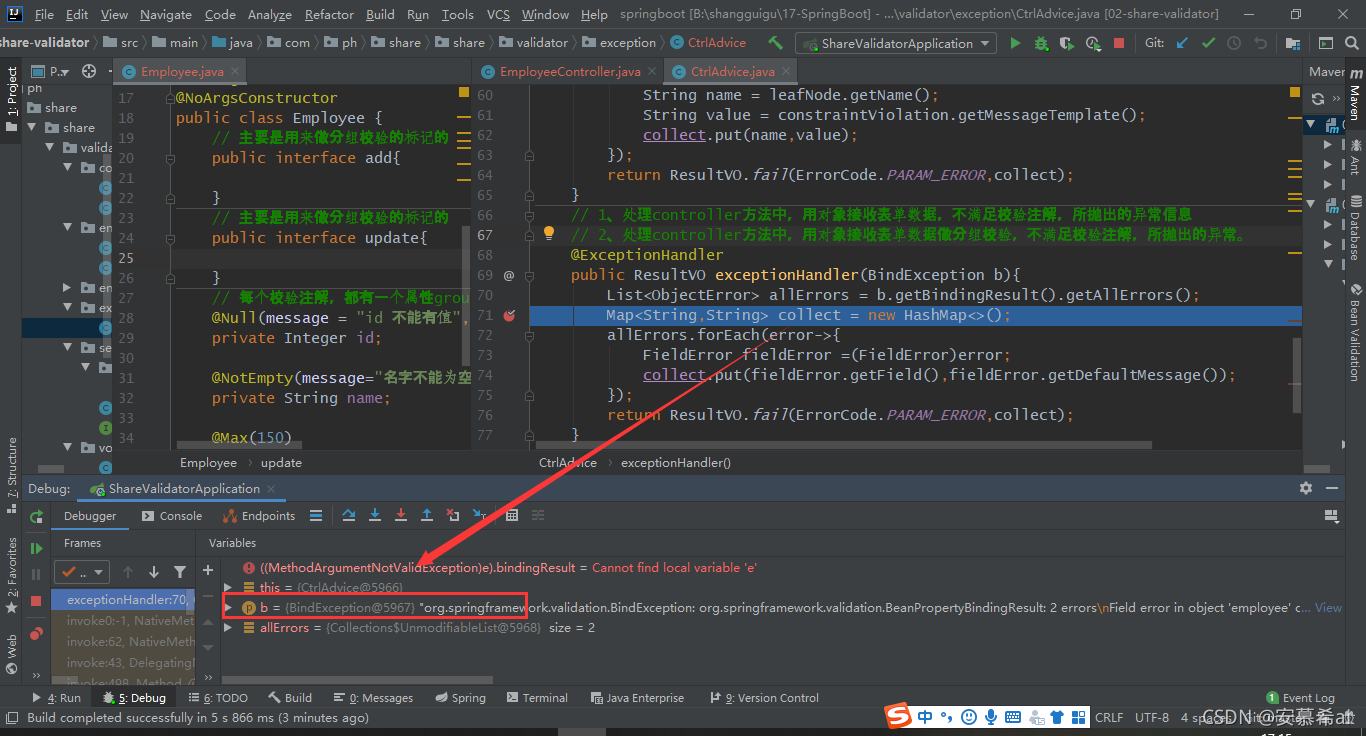Screen dimensions: 1366x736
Task: Toggle breakpoint on line 71
Action: click(509, 315)
